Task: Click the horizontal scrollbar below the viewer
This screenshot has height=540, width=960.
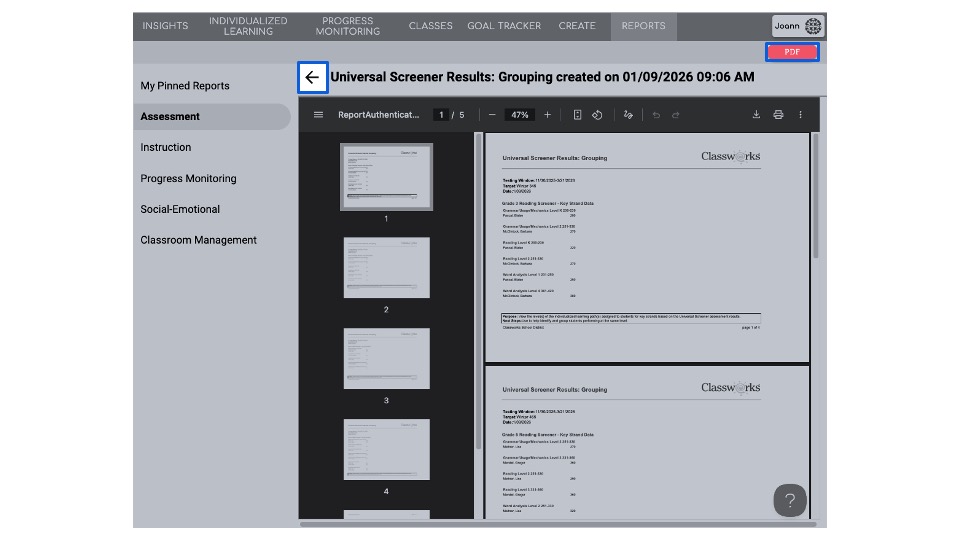Action: [x=558, y=523]
